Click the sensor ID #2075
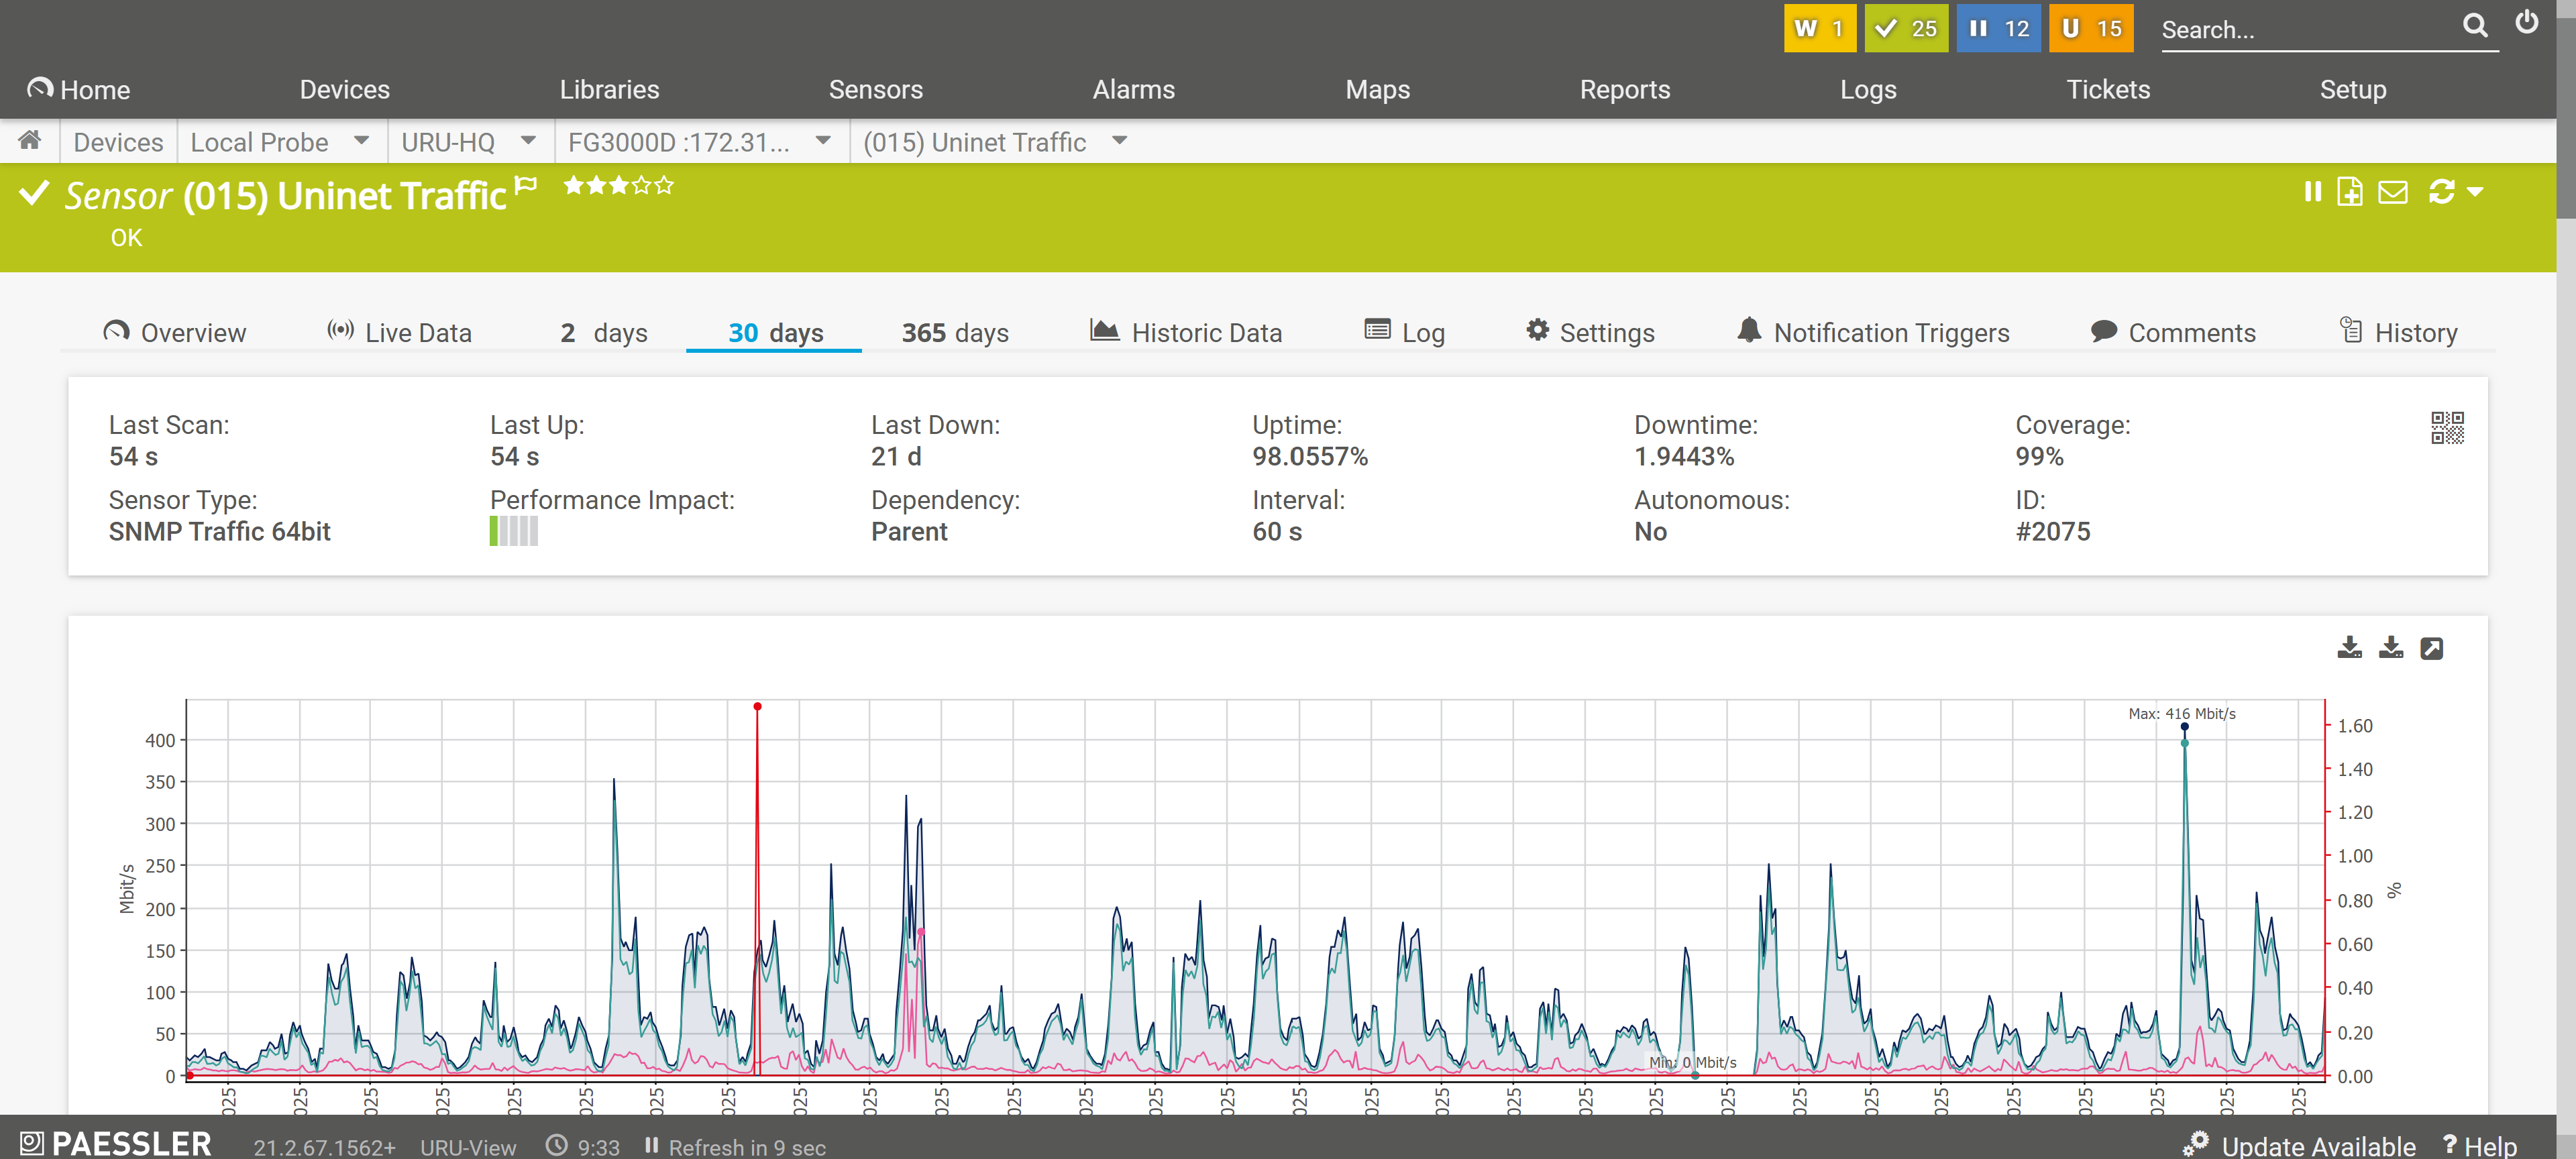The height and width of the screenshot is (1159, 2576). pyautogui.click(x=2052, y=531)
